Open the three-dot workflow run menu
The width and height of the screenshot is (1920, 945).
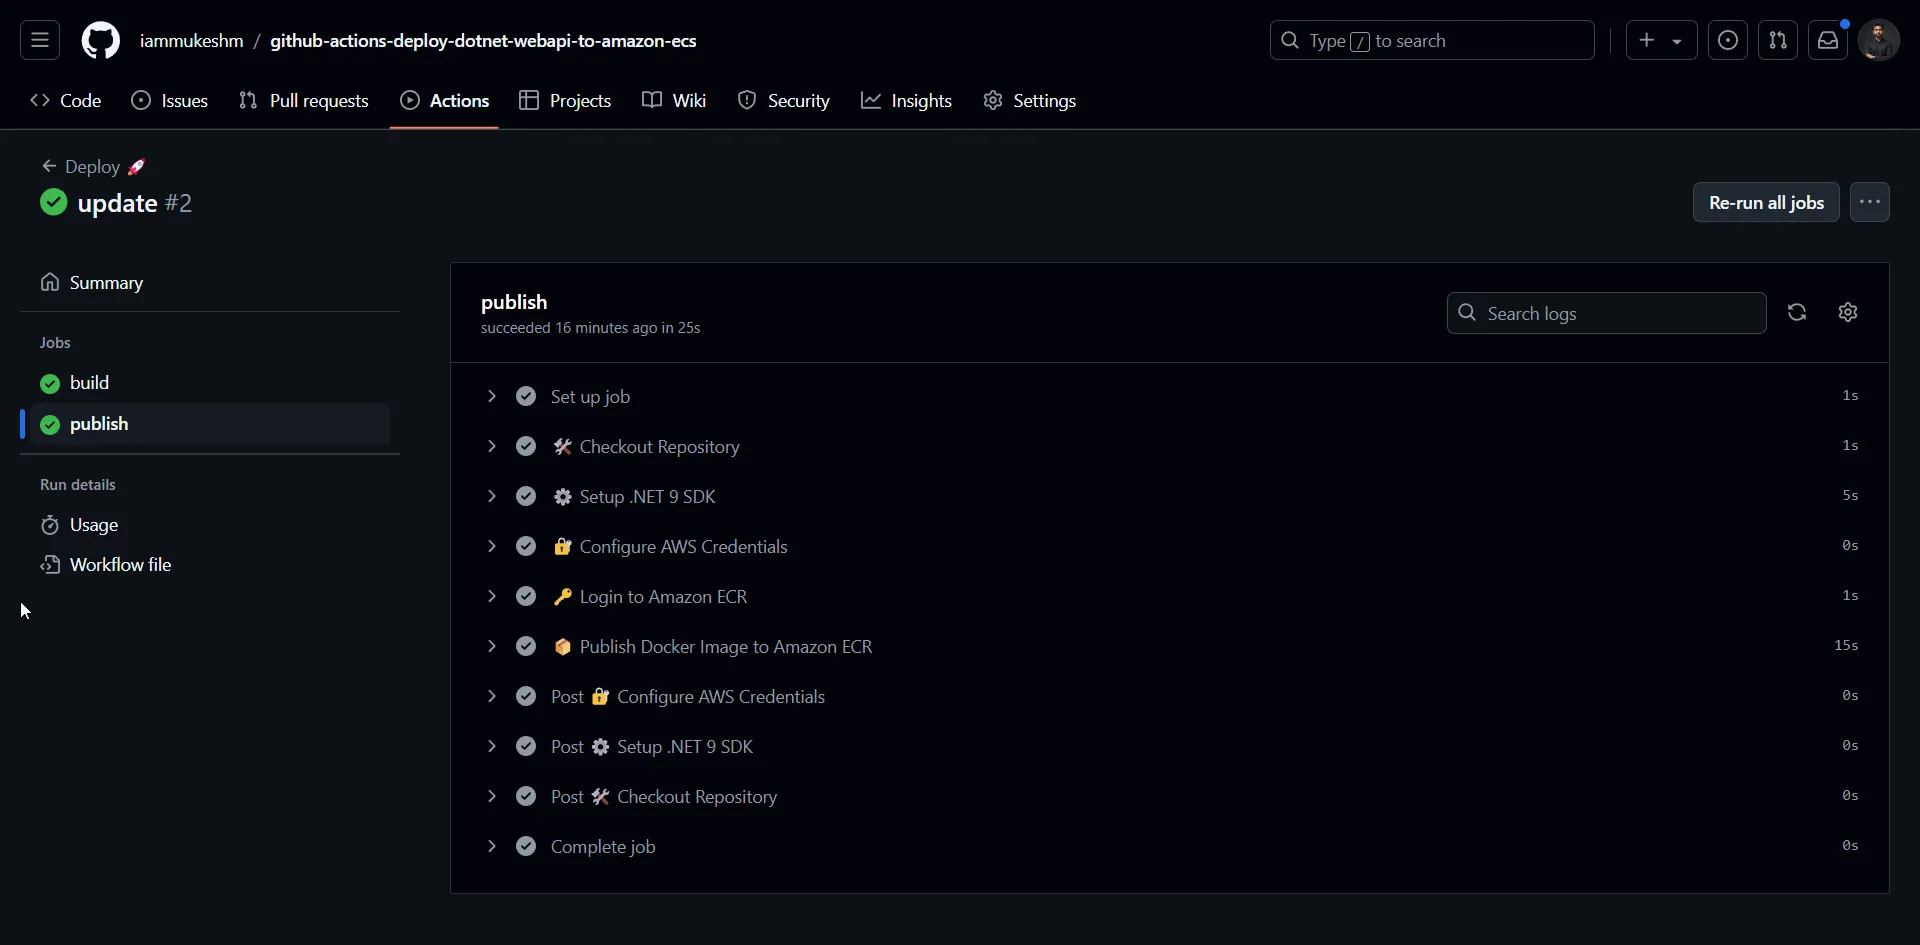click(1869, 203)
